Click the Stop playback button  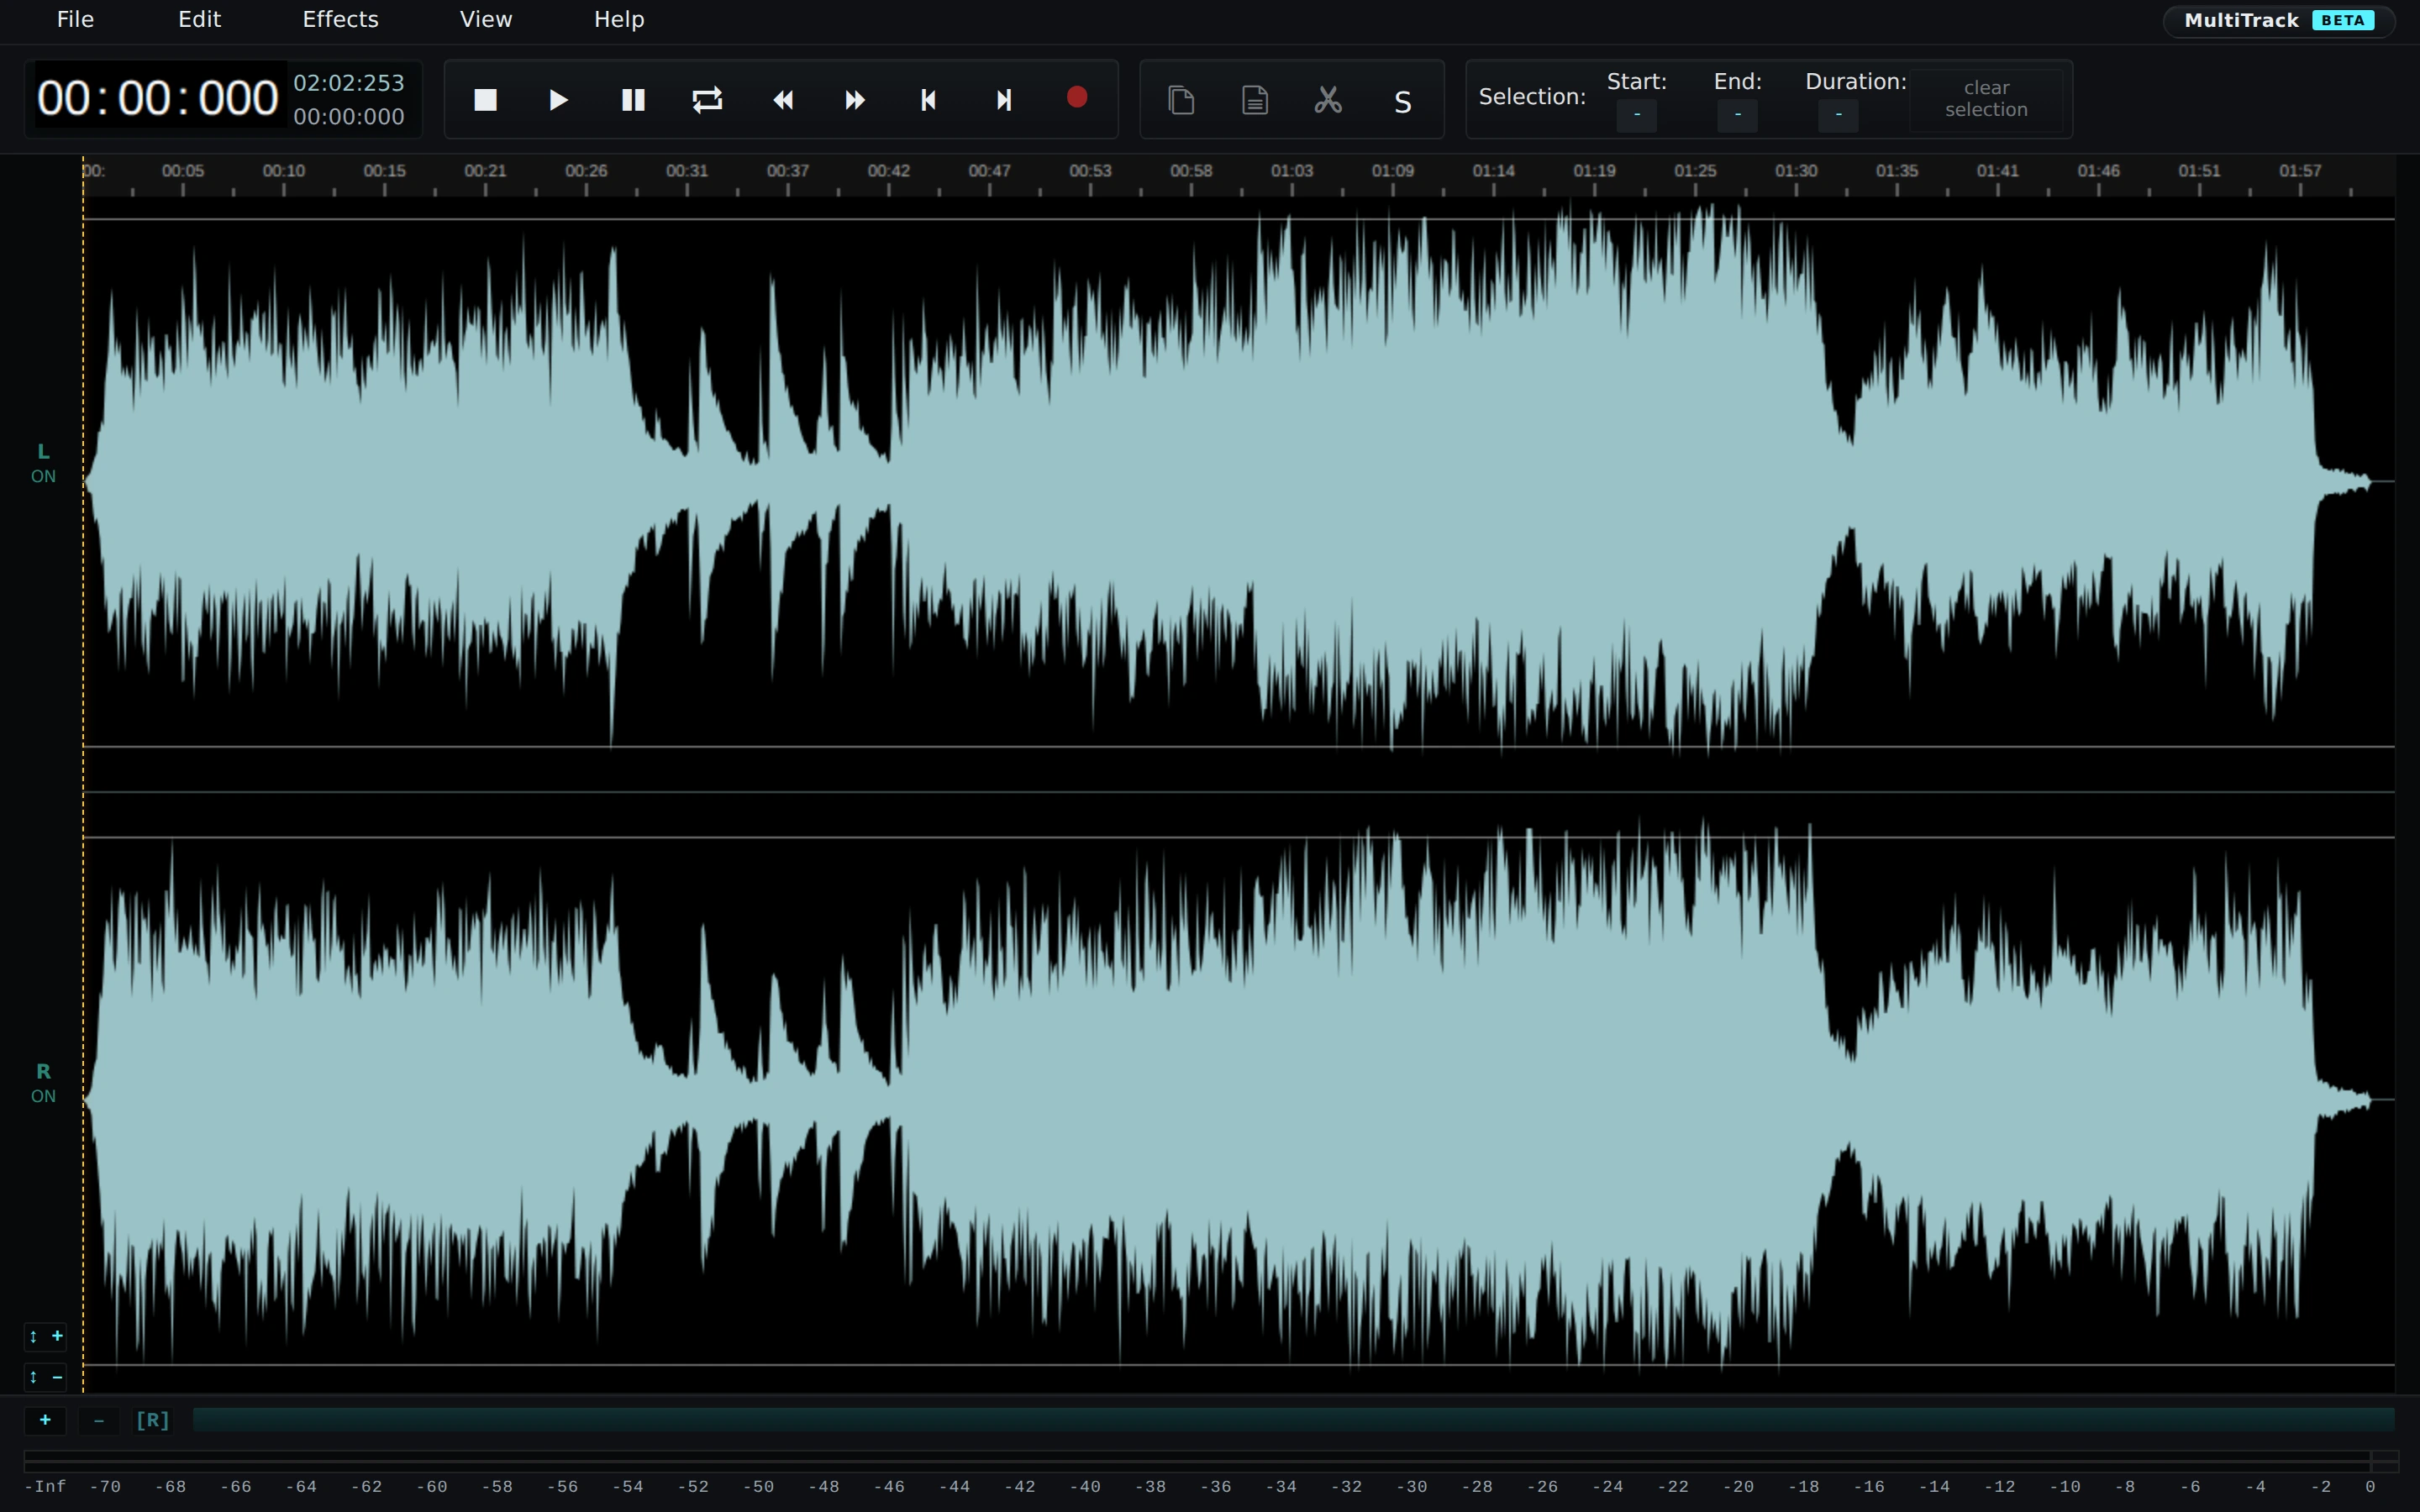(x=485, y=100)
